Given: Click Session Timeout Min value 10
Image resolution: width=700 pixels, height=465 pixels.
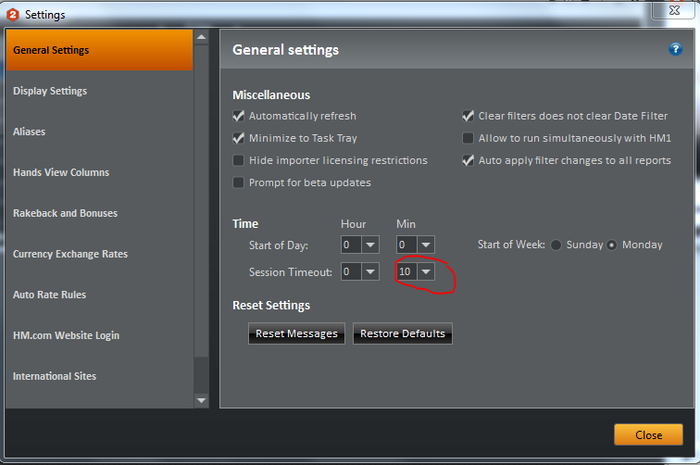Looking at the screenshot, I should 406,271.
